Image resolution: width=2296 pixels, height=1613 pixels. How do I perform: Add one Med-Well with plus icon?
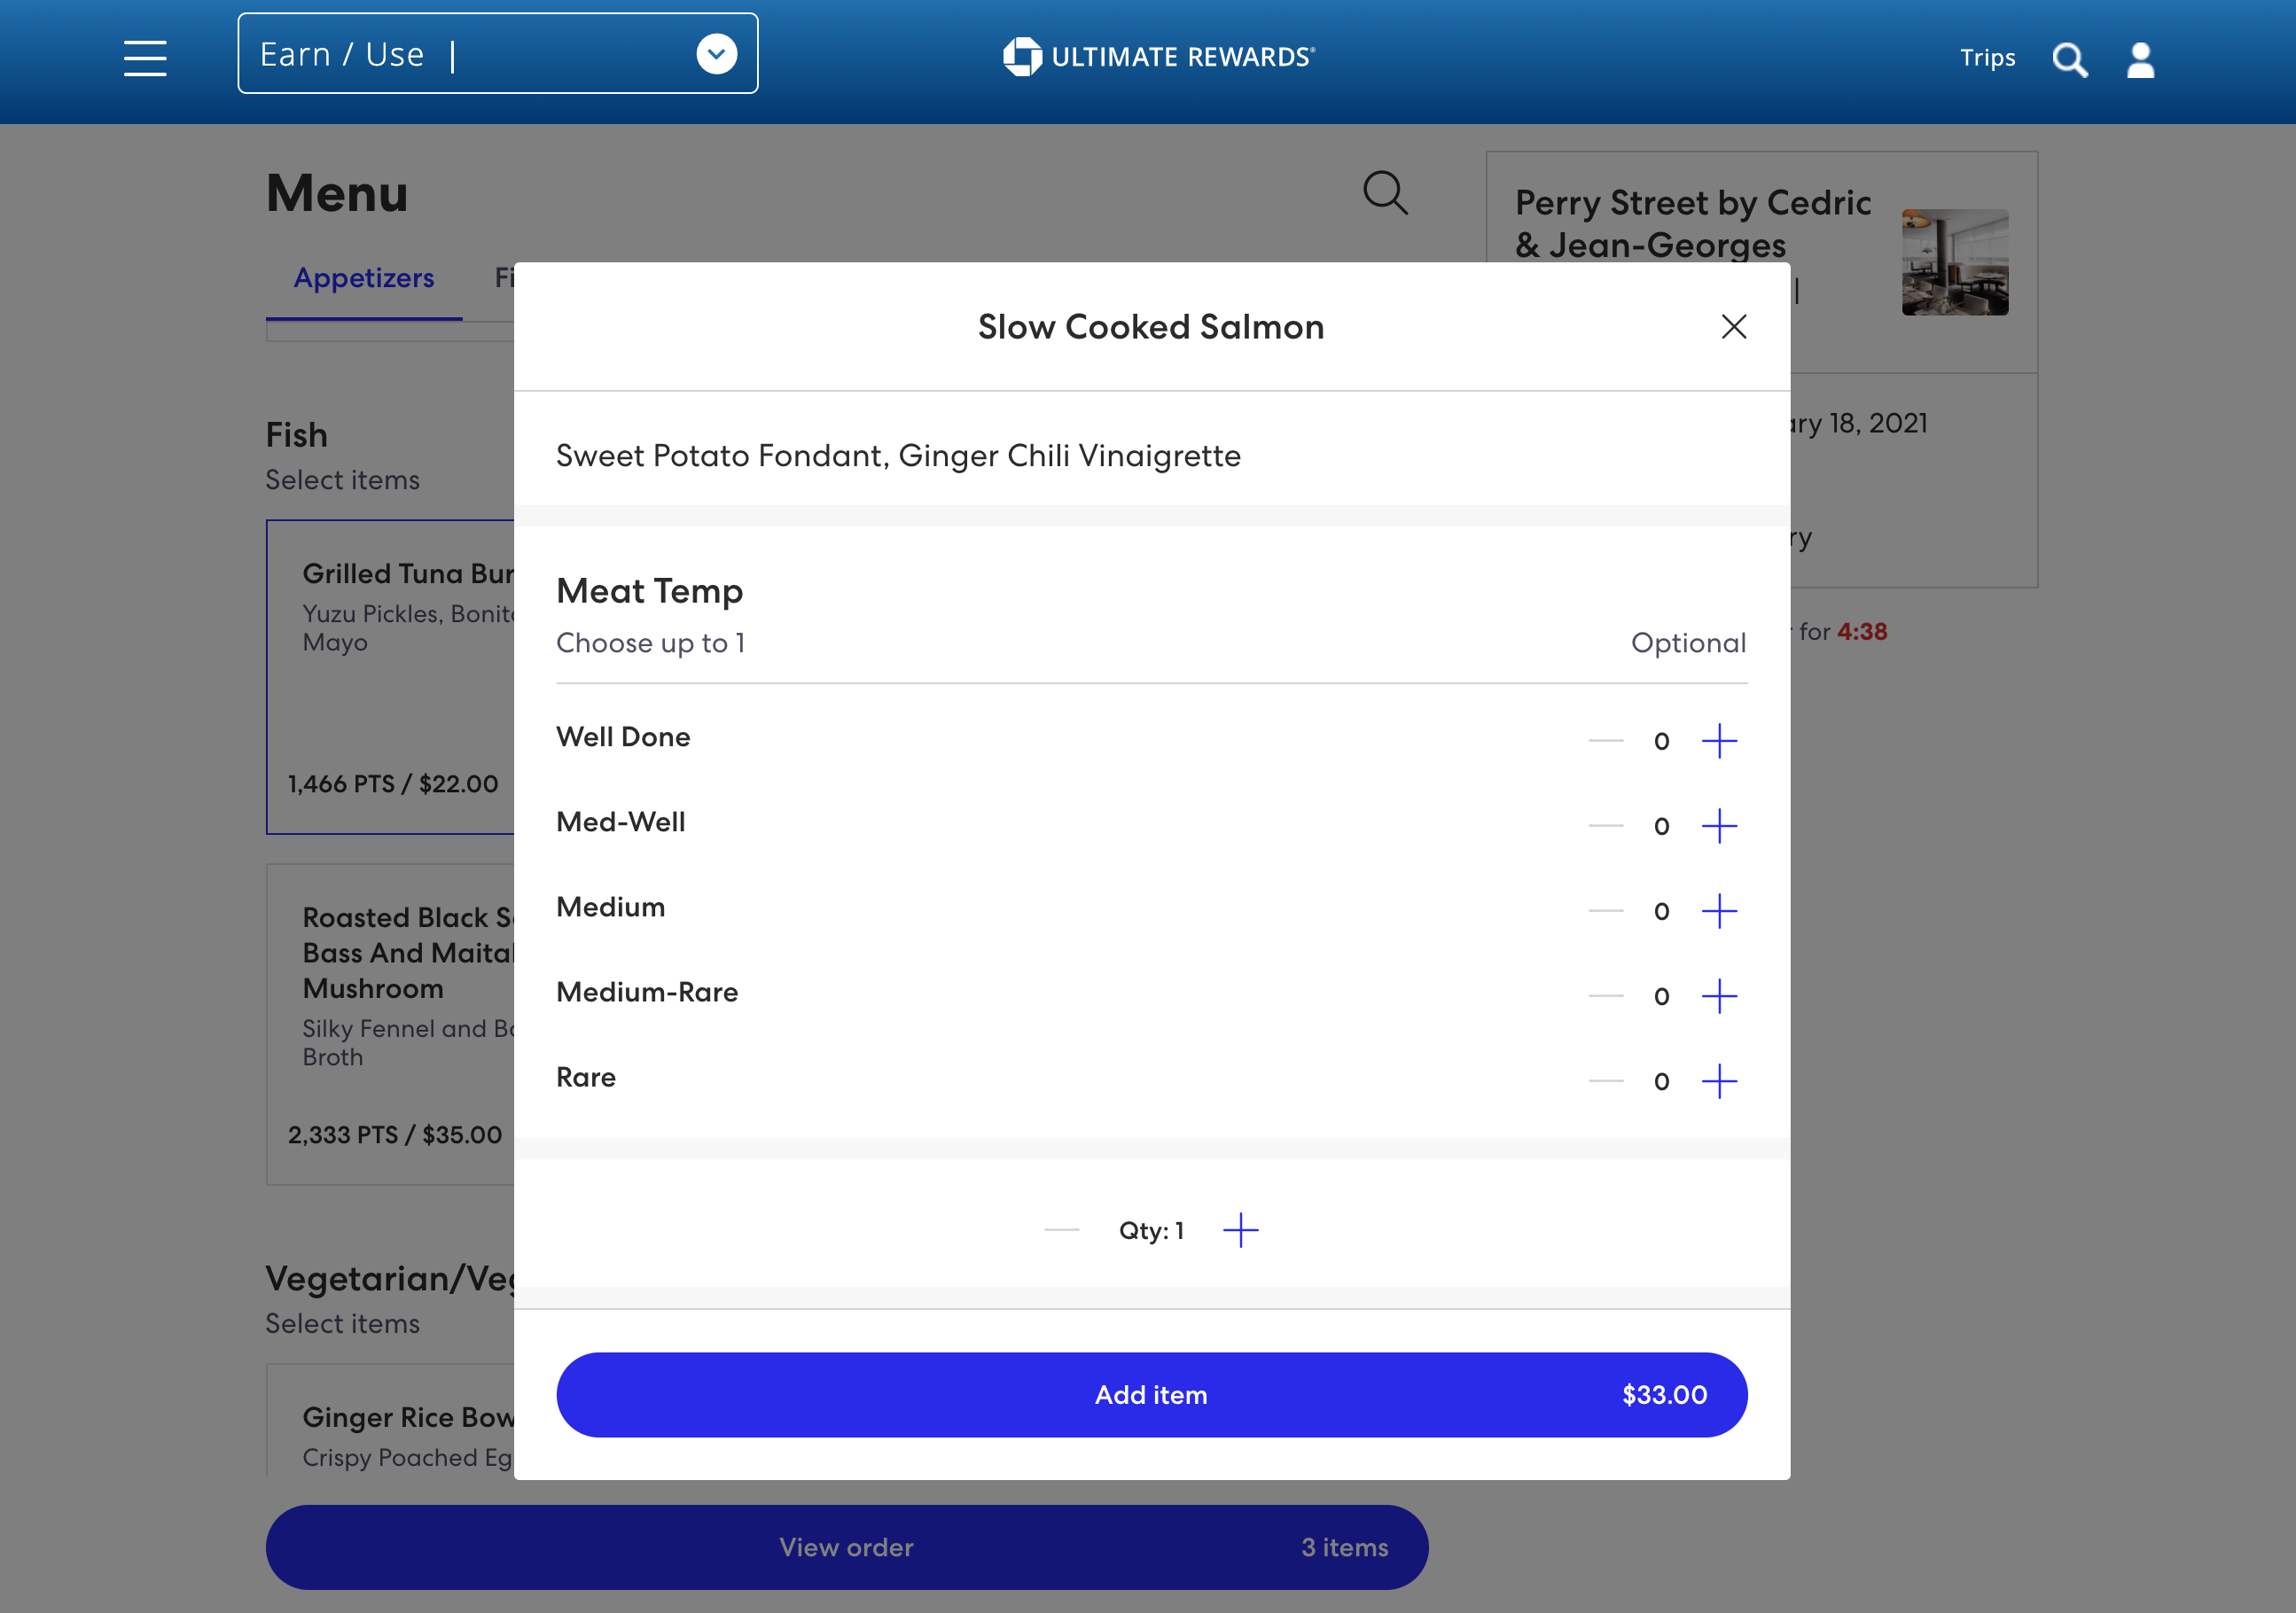1718,826
